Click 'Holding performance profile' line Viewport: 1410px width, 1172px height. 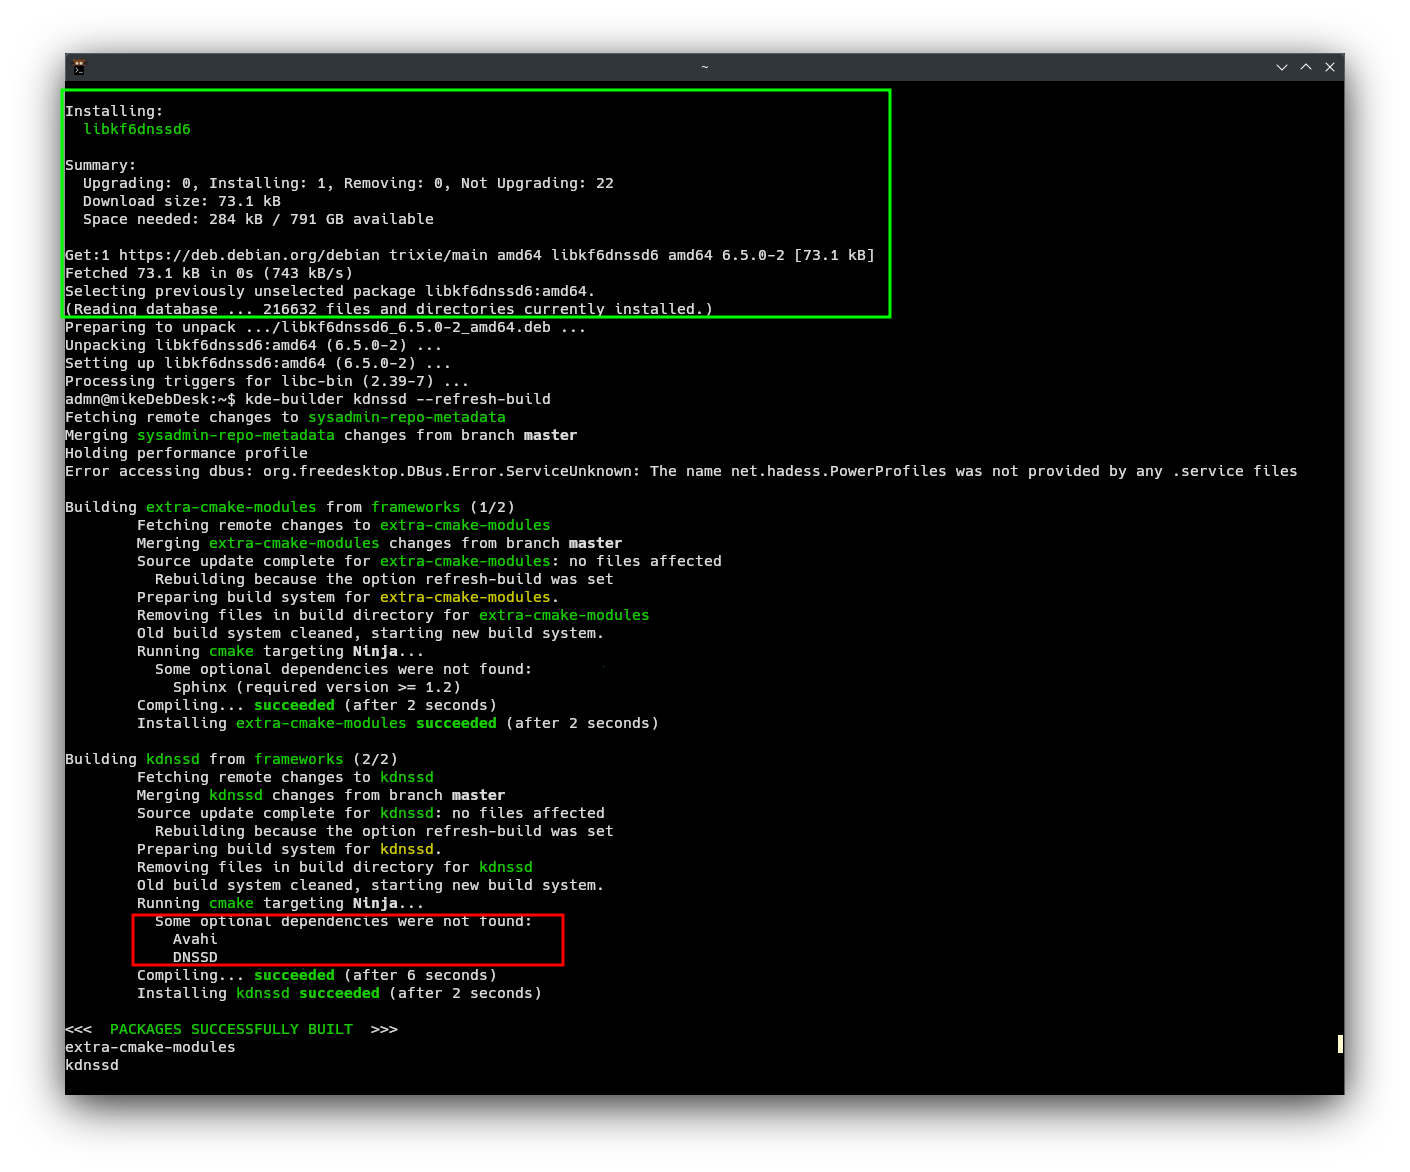[186, 453]
